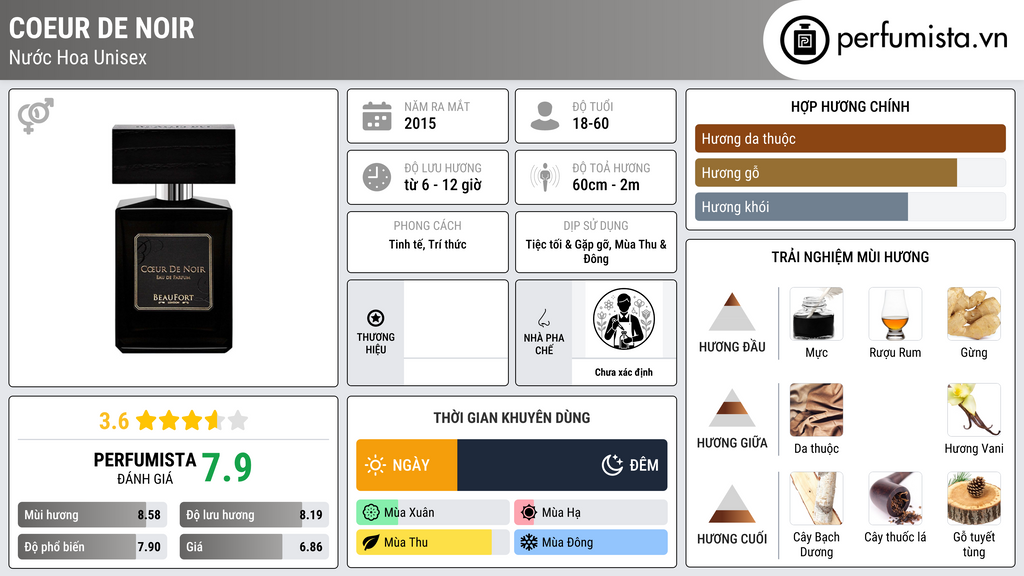
Task: Click the perfumista.vn bottle logo icon
Action: (x=805, y=40)
